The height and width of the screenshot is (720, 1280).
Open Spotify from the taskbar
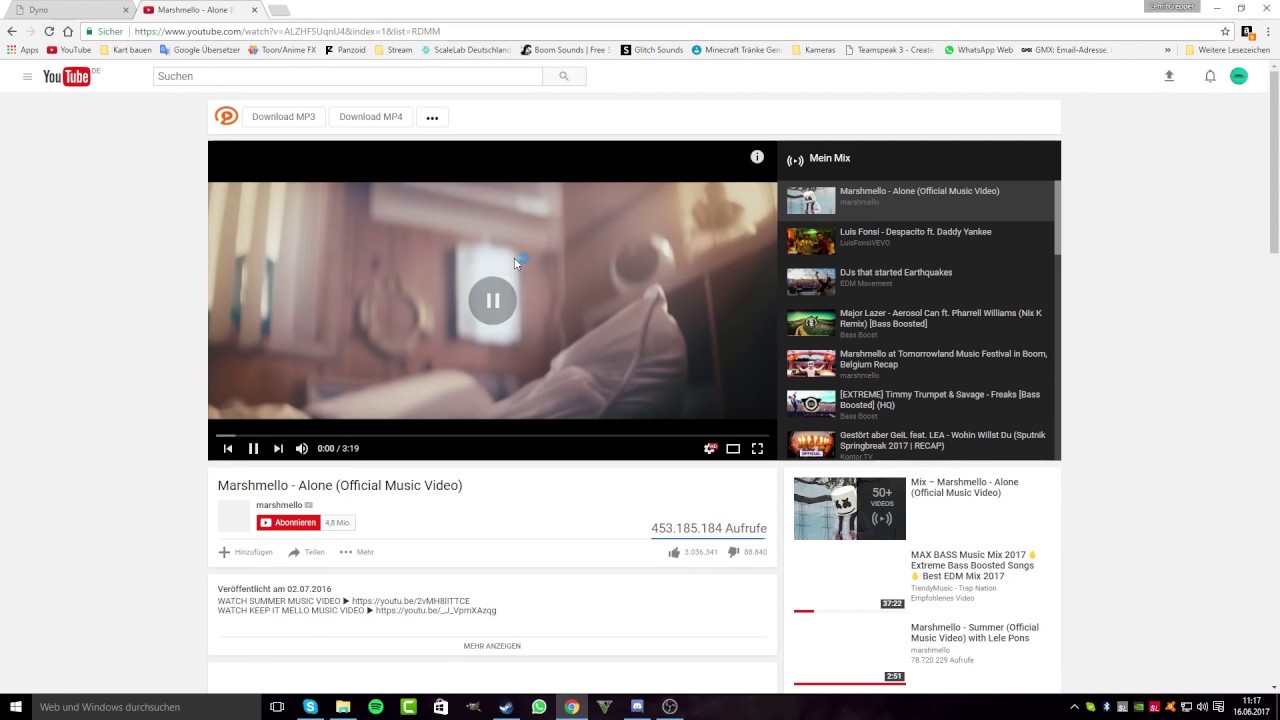coord(376,707)
